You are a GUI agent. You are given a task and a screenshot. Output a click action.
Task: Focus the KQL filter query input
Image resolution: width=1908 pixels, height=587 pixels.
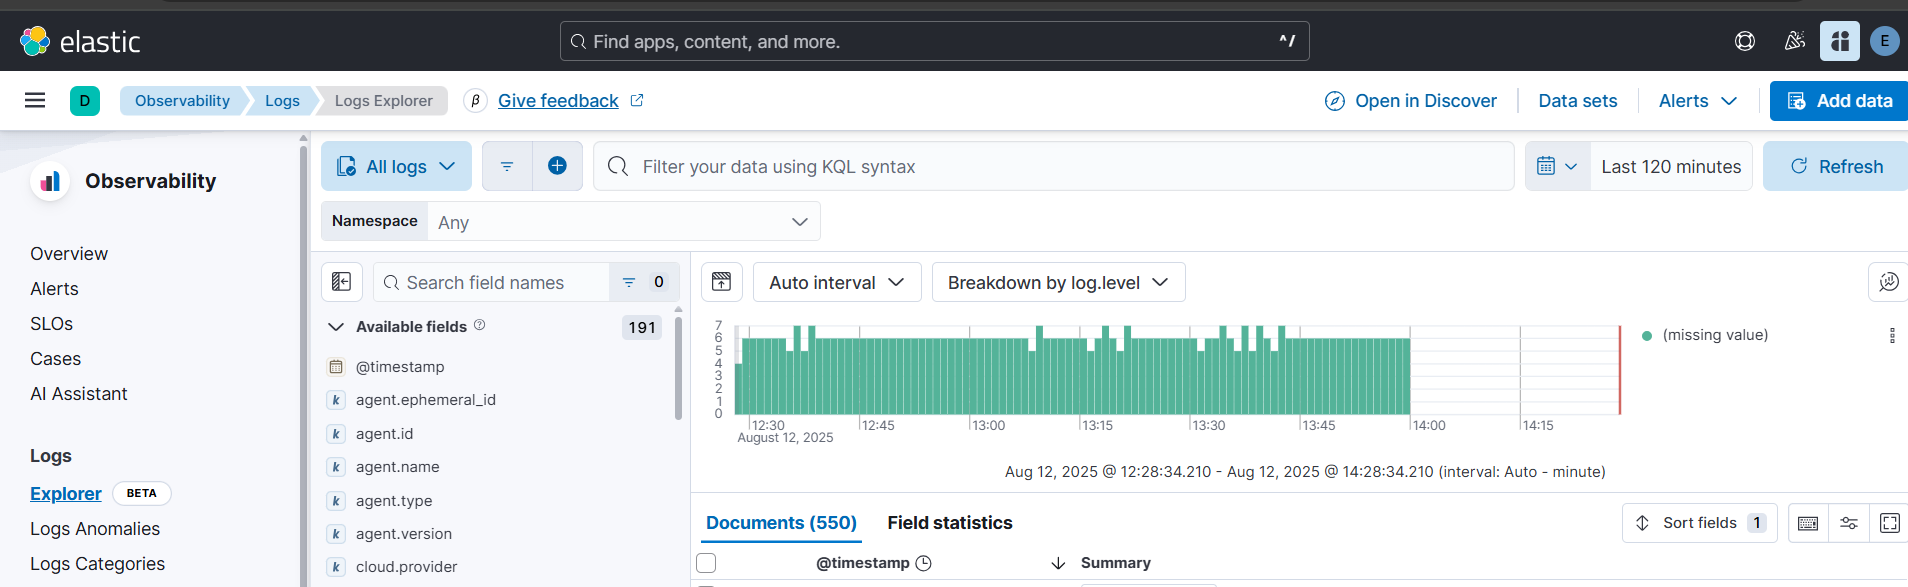coord(1053,166)
